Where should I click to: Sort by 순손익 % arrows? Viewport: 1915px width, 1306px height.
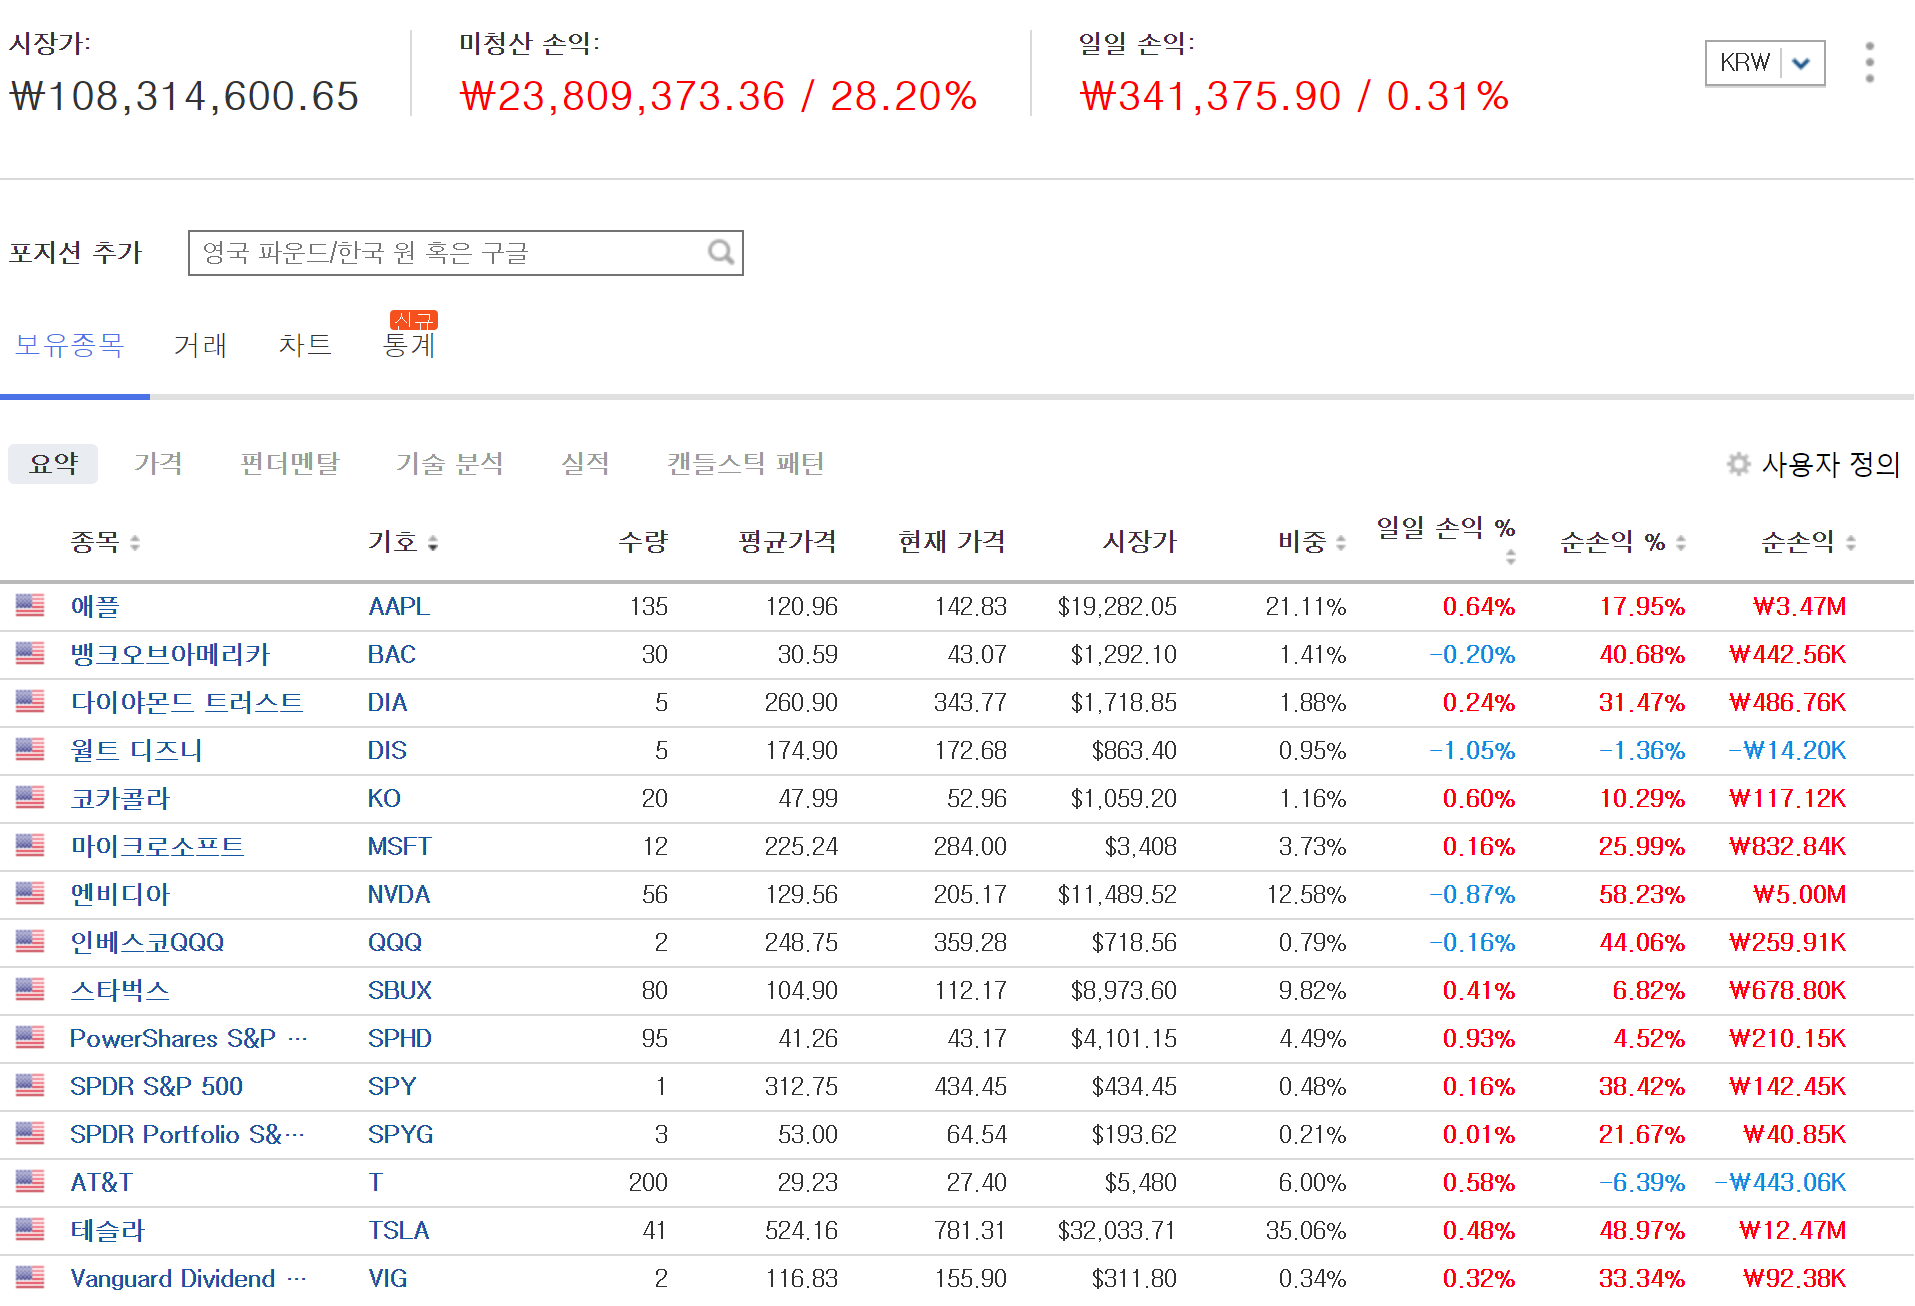pos(1681,543)
